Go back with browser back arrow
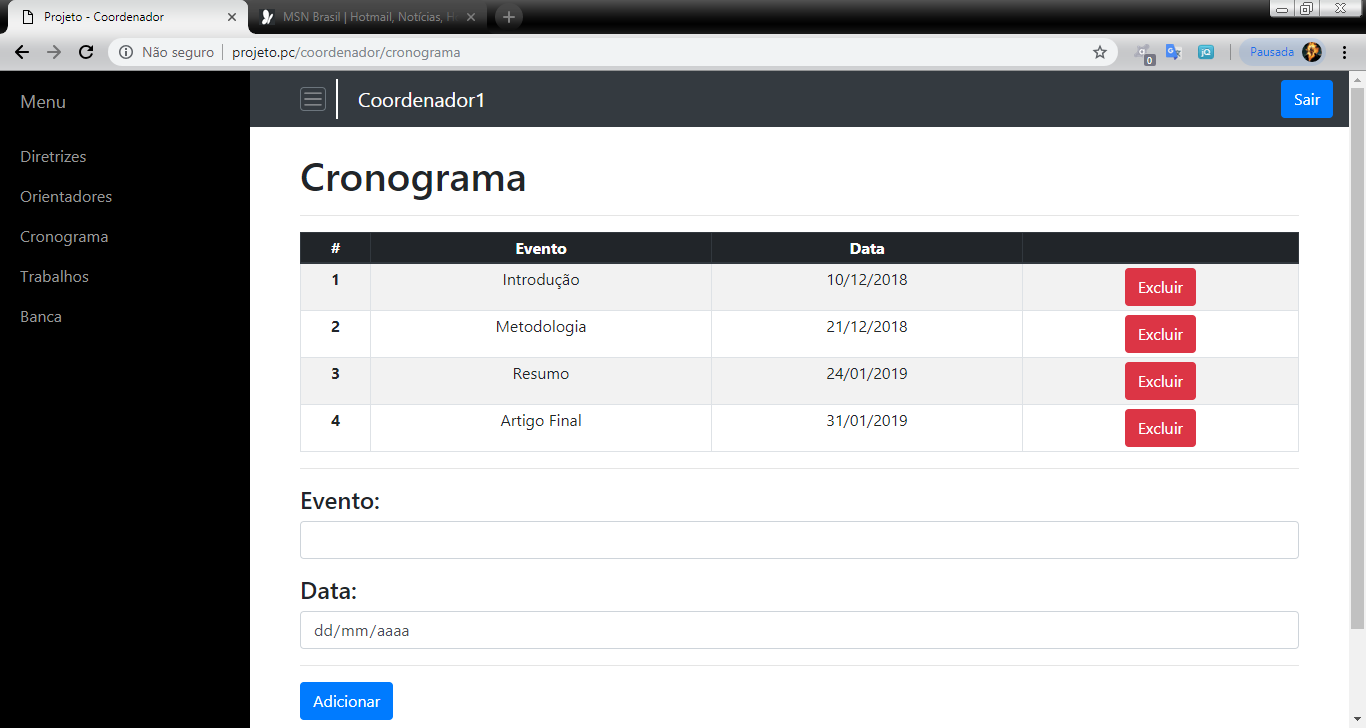1366x728 pixels. pyautogui.click(x=22, y=52)
